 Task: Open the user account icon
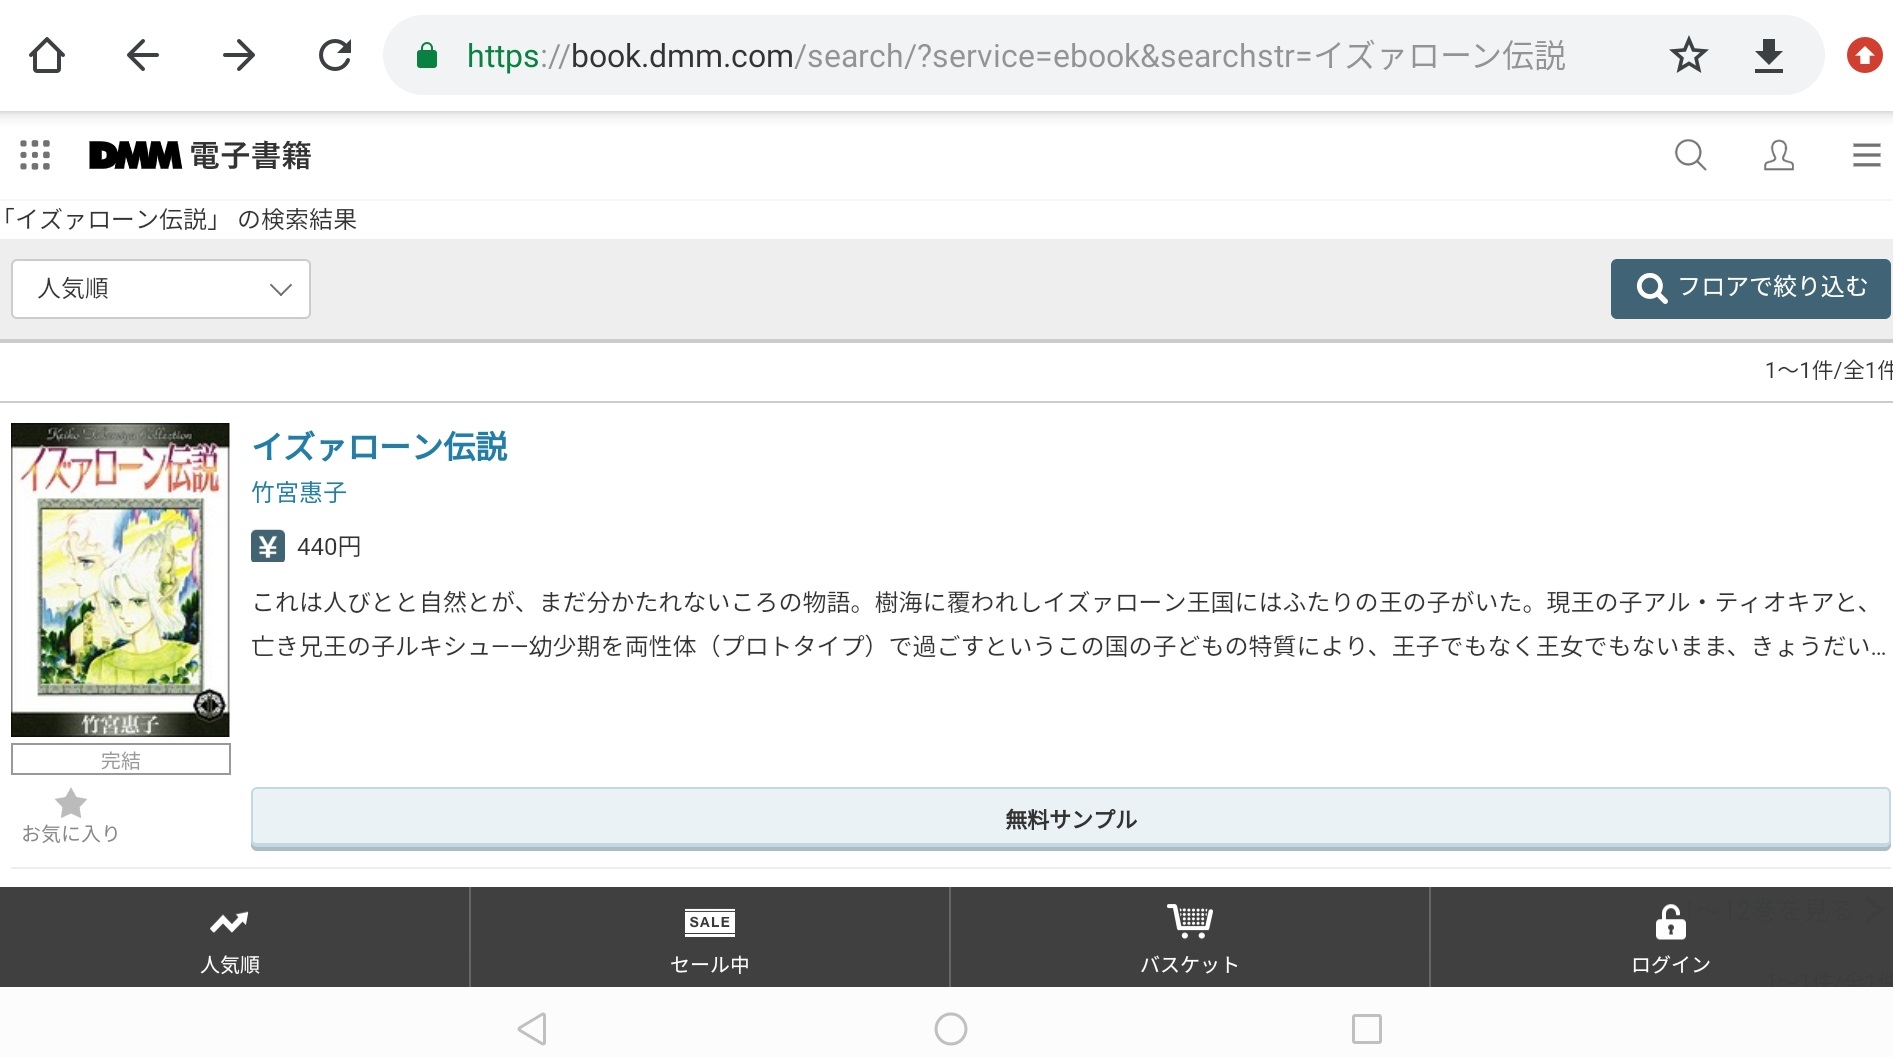(x=1778, y=155)
